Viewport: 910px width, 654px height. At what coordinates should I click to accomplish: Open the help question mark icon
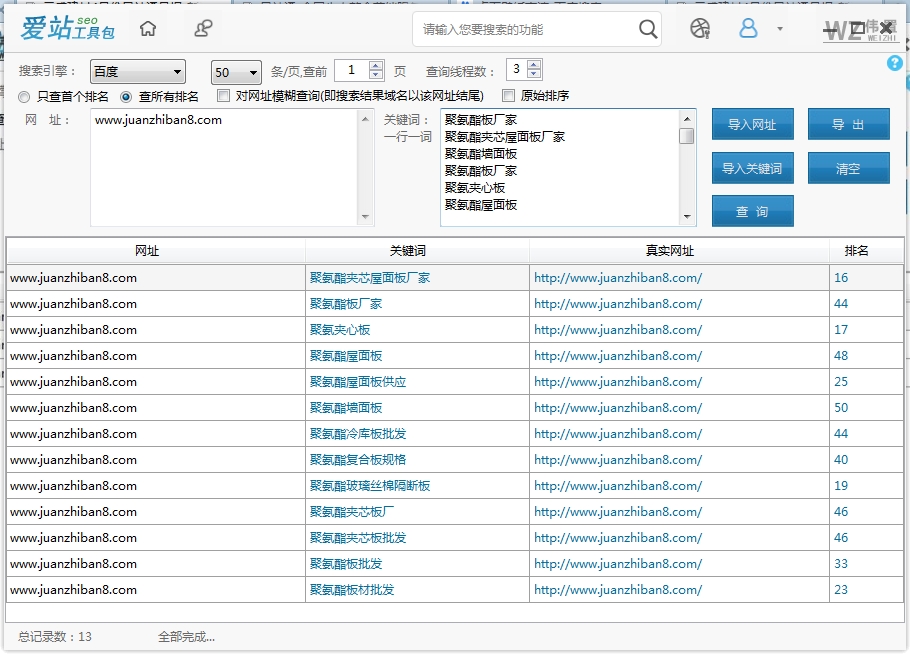(895, 63)
